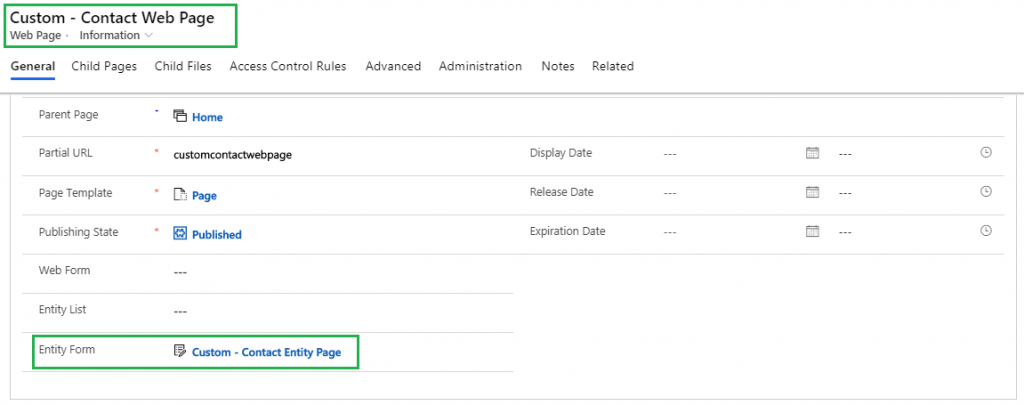Click the publishing state icon beside Published
Viewport: 1024px width, 405px height.
[180, 234]
